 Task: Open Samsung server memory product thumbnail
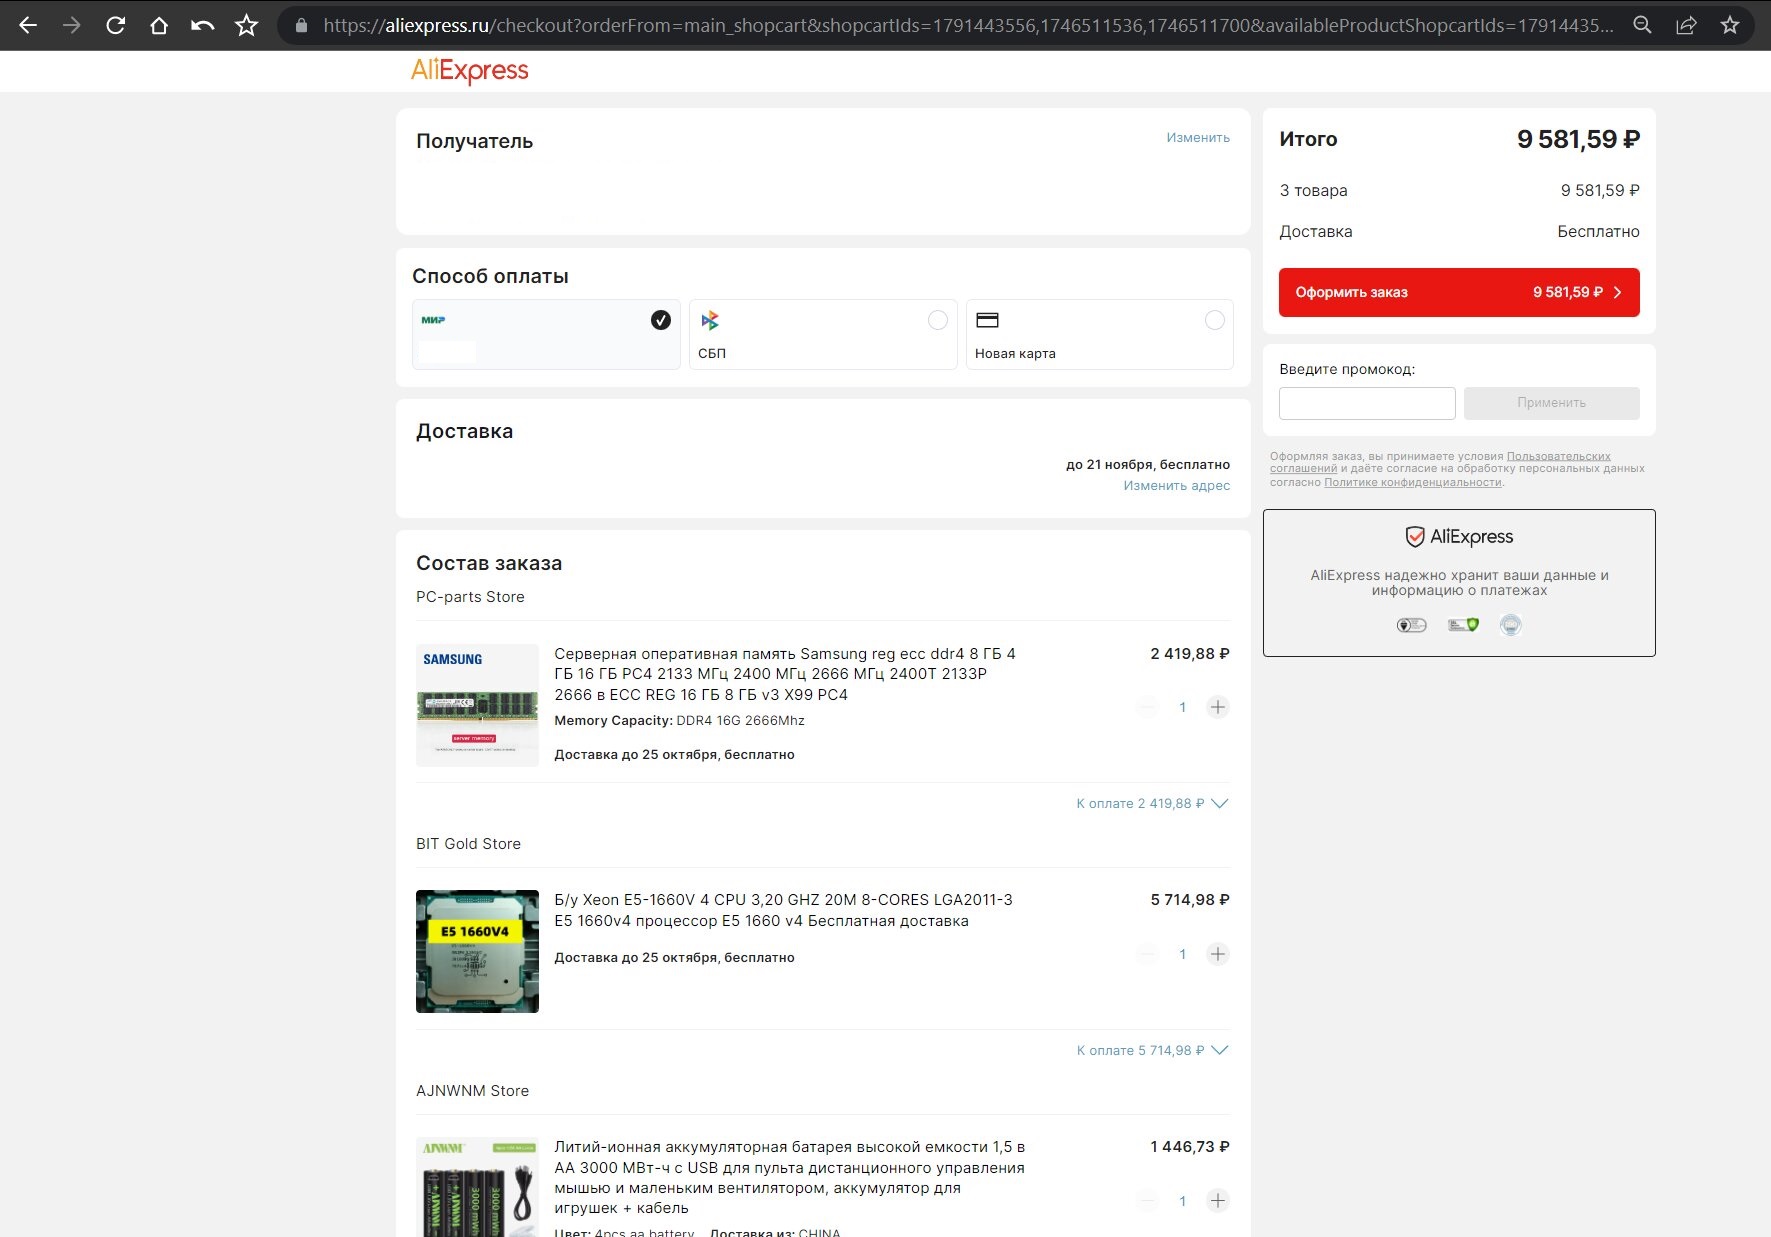(x=477, y=705)
